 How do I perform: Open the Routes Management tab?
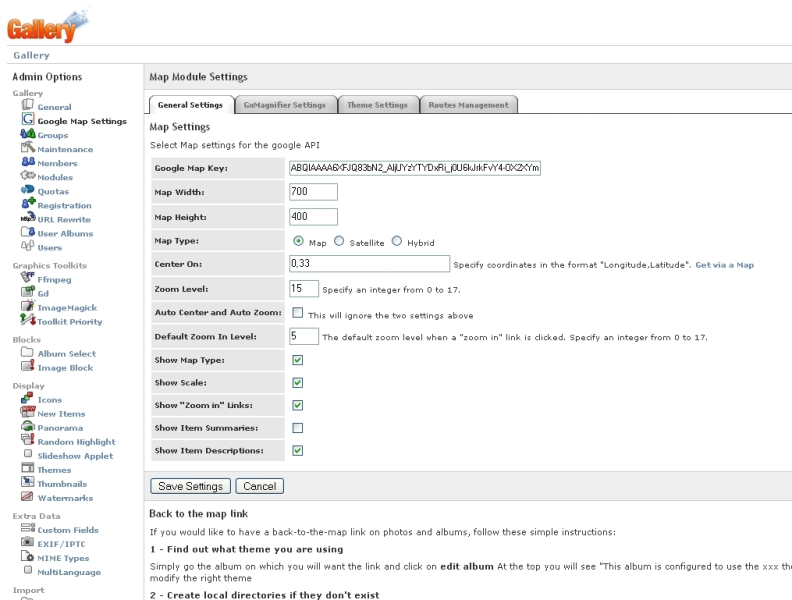(468, 105)
